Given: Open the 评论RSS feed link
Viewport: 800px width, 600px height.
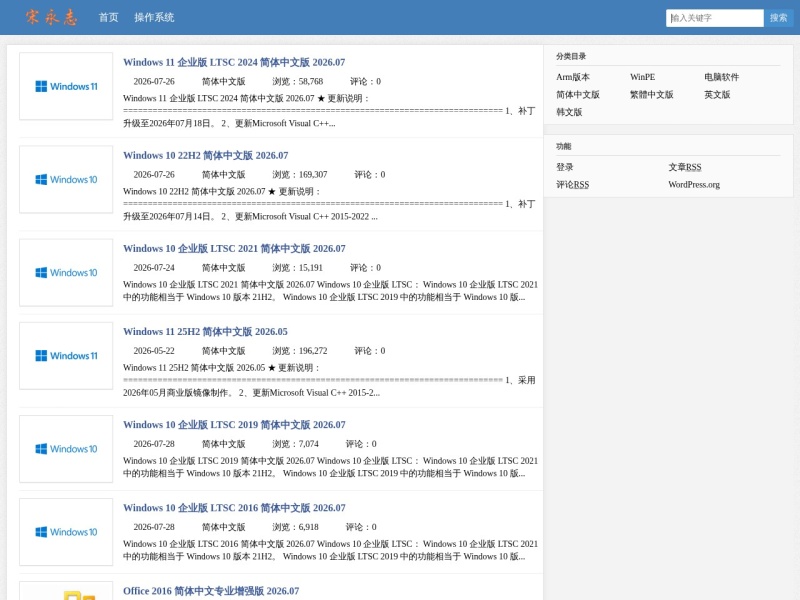Looking at the screenshot, I should [x=572, y=184].
